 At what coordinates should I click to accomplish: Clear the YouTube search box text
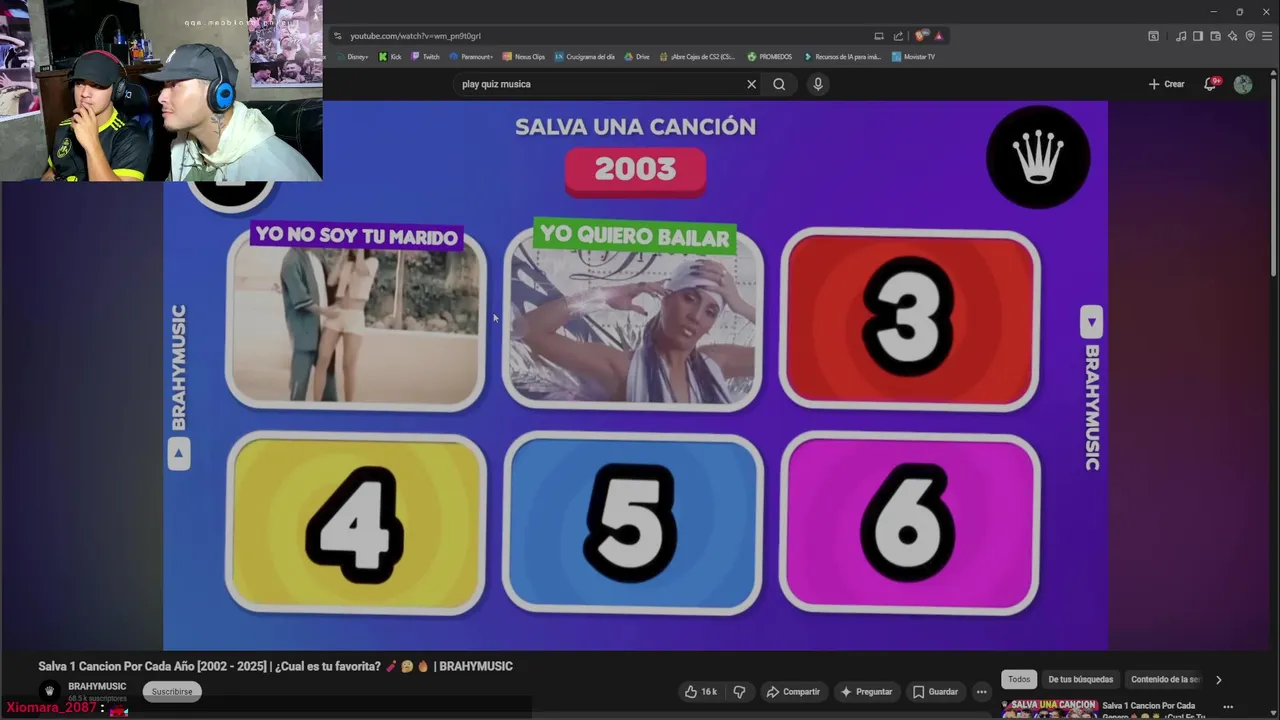pos(751,84)
